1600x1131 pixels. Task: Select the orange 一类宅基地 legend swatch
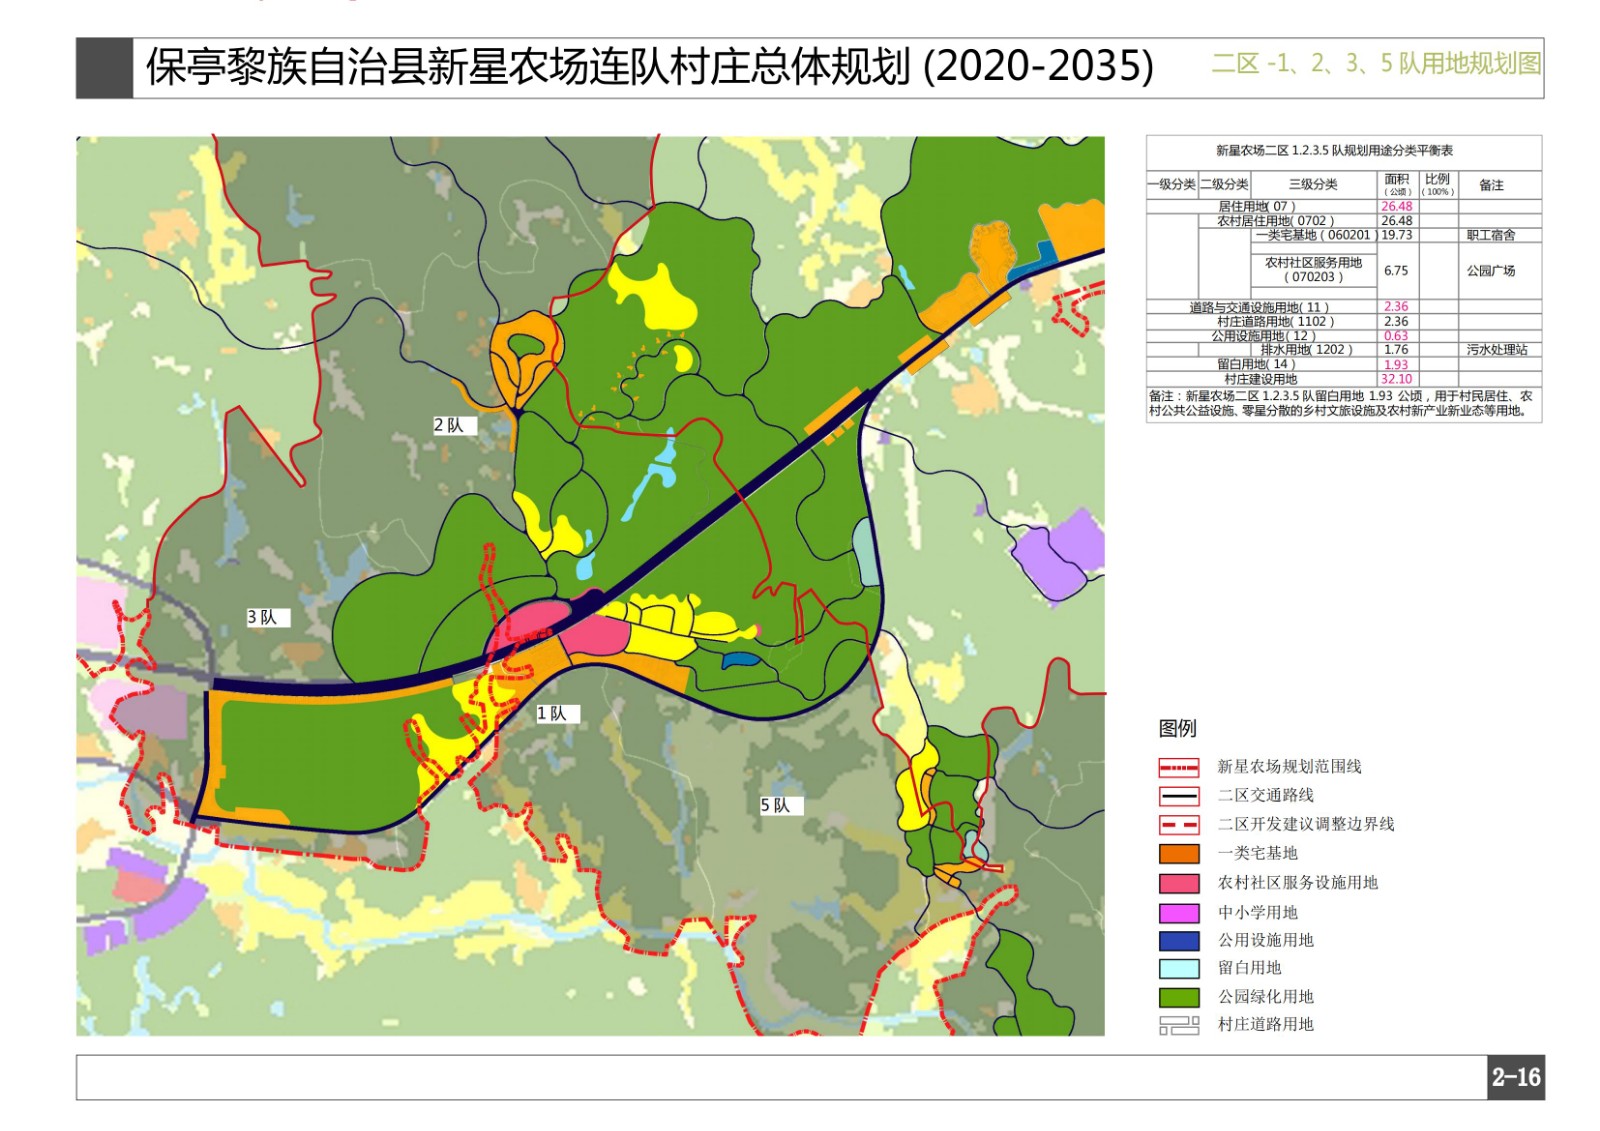pos(1178,854)
